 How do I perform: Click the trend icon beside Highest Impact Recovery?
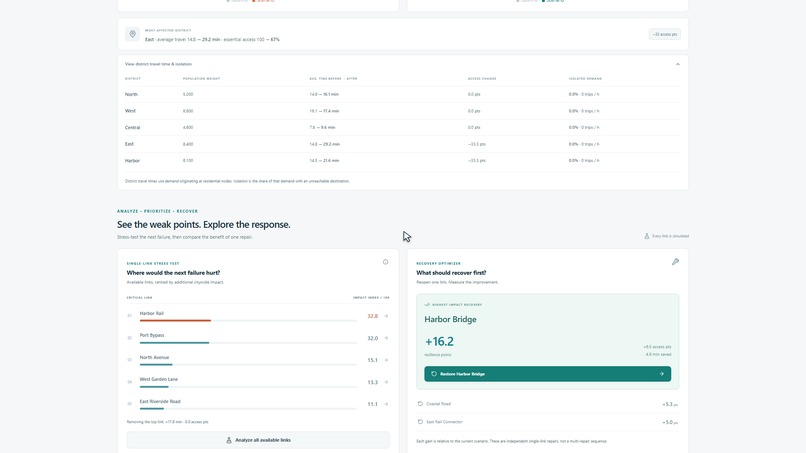coord(427,304)
